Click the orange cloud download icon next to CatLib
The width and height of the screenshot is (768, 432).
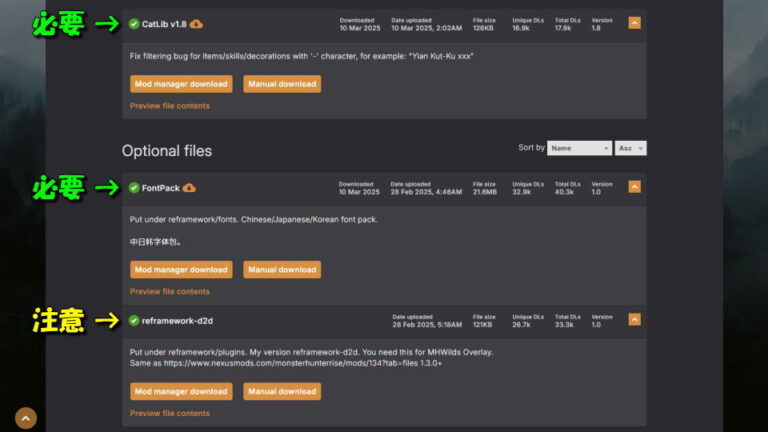[x=196, y=24]
